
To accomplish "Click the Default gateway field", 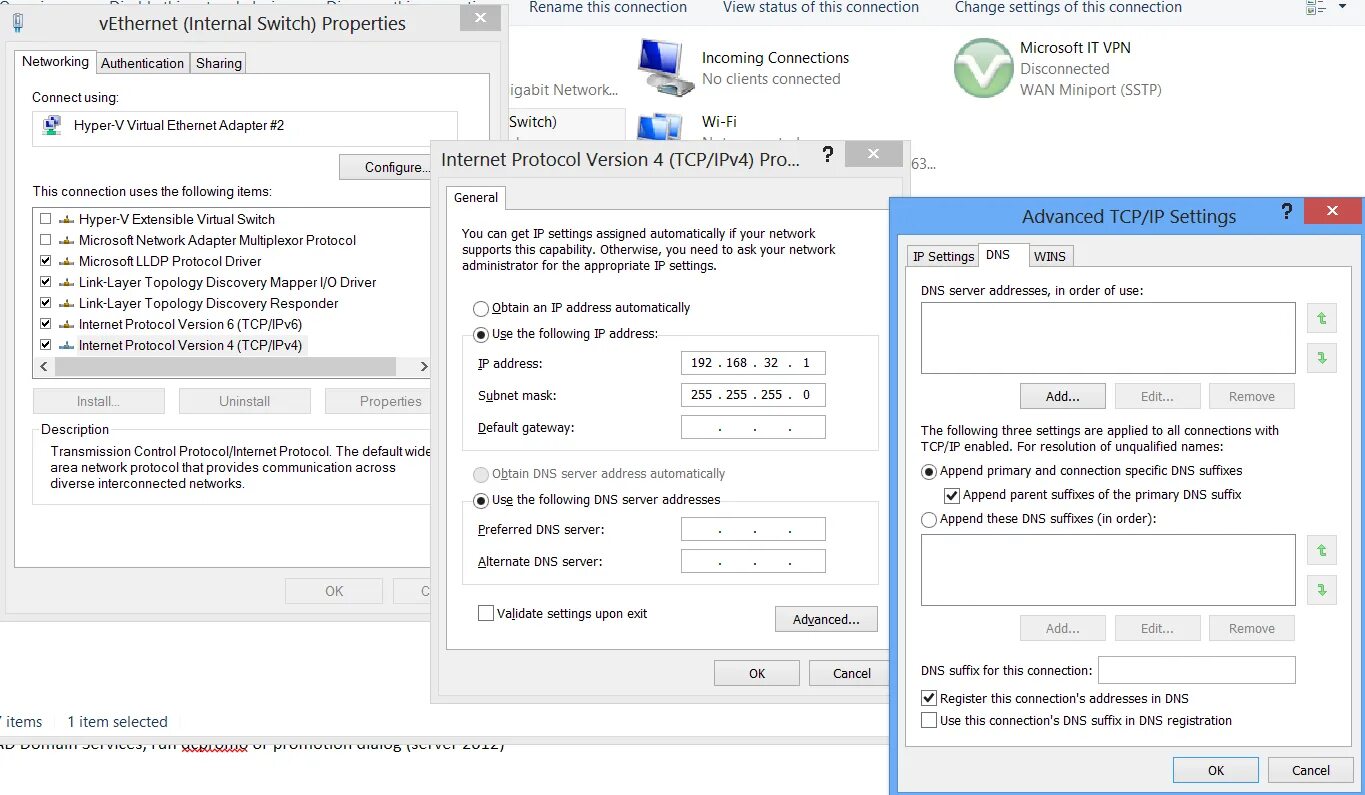I will 753,427.
